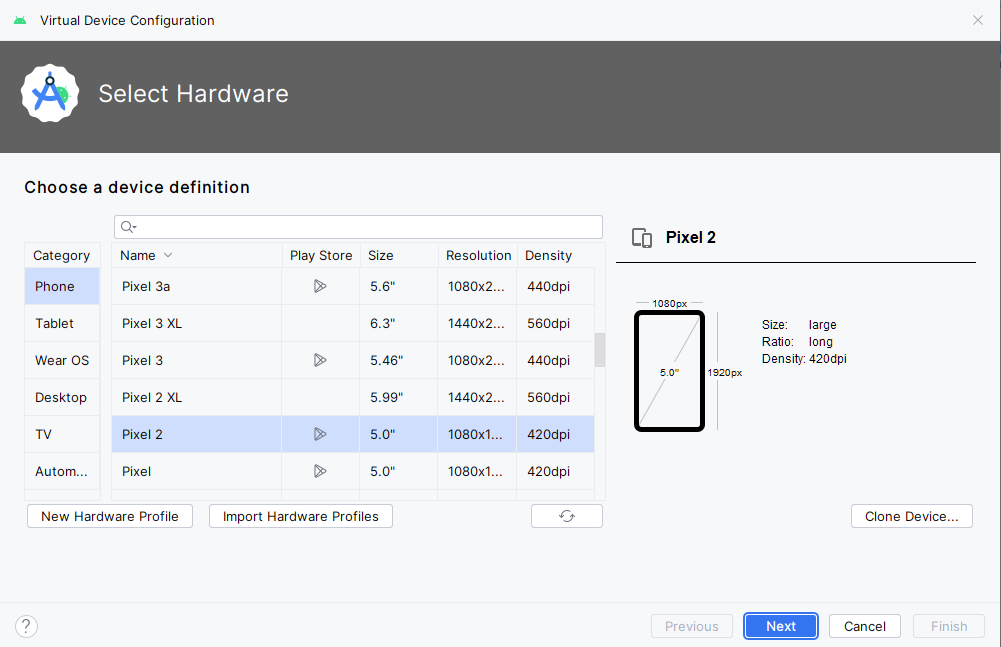Click the 5.6" size cell

(x=399, y=286)
